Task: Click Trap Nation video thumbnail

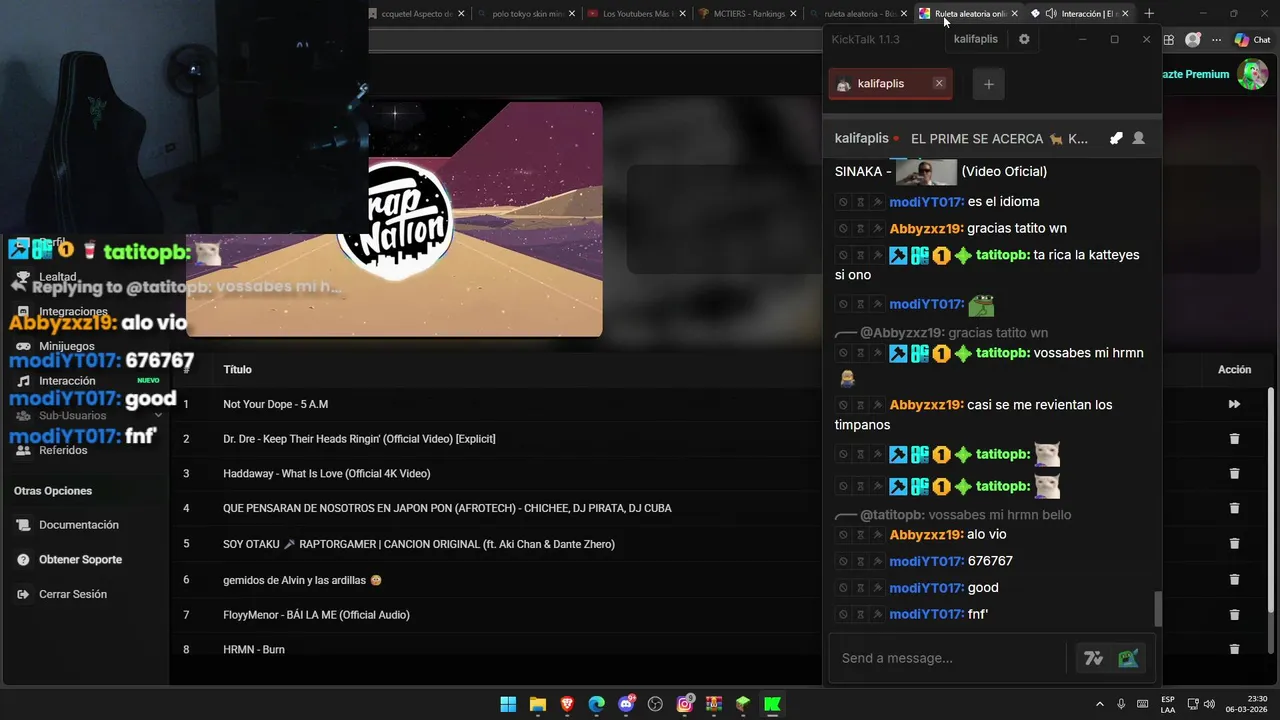Action: click(394, 219)
